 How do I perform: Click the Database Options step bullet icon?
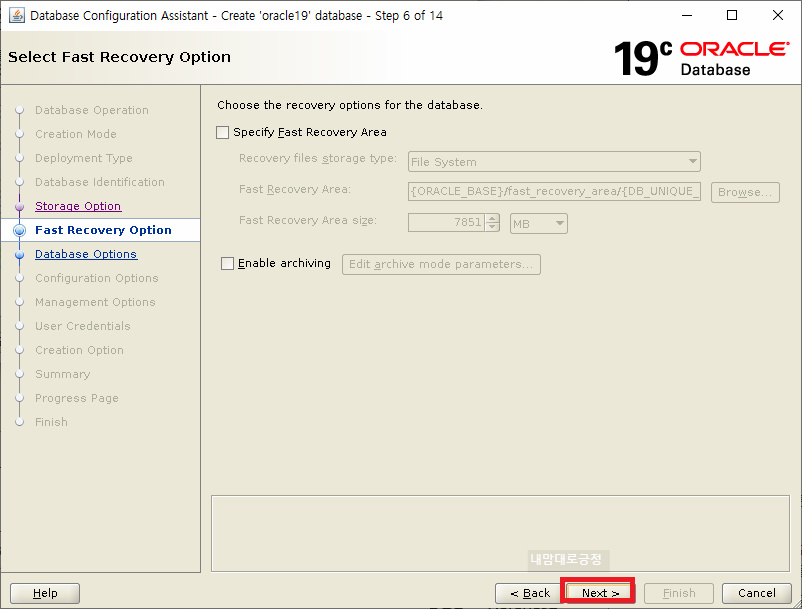tap(19, 255)
